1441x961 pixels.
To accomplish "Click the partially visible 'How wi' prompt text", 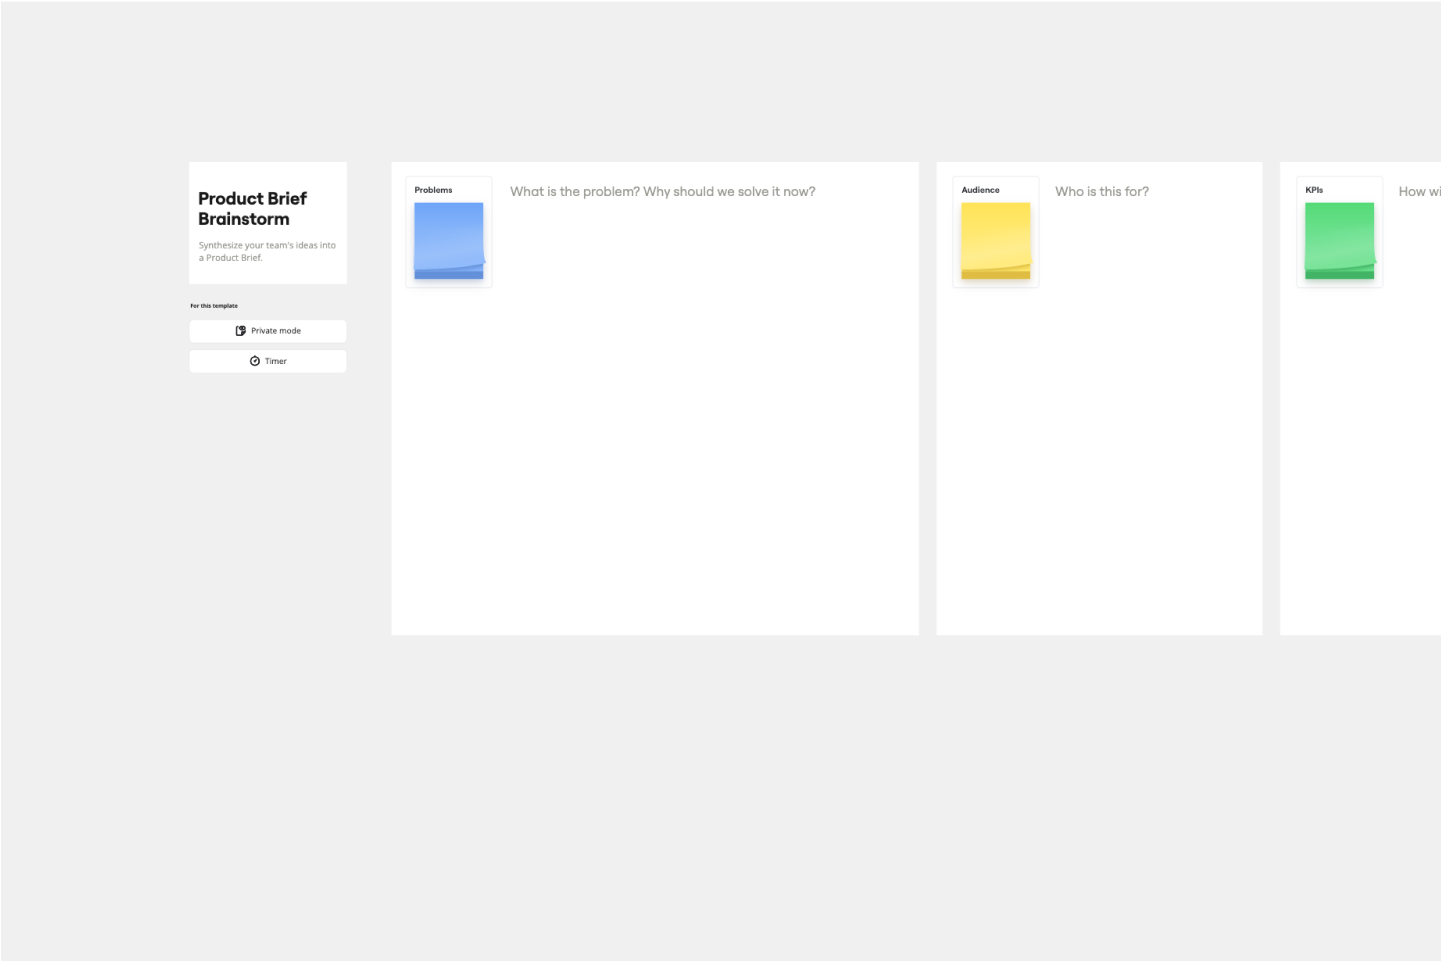I will click(x=1418, y=192).
